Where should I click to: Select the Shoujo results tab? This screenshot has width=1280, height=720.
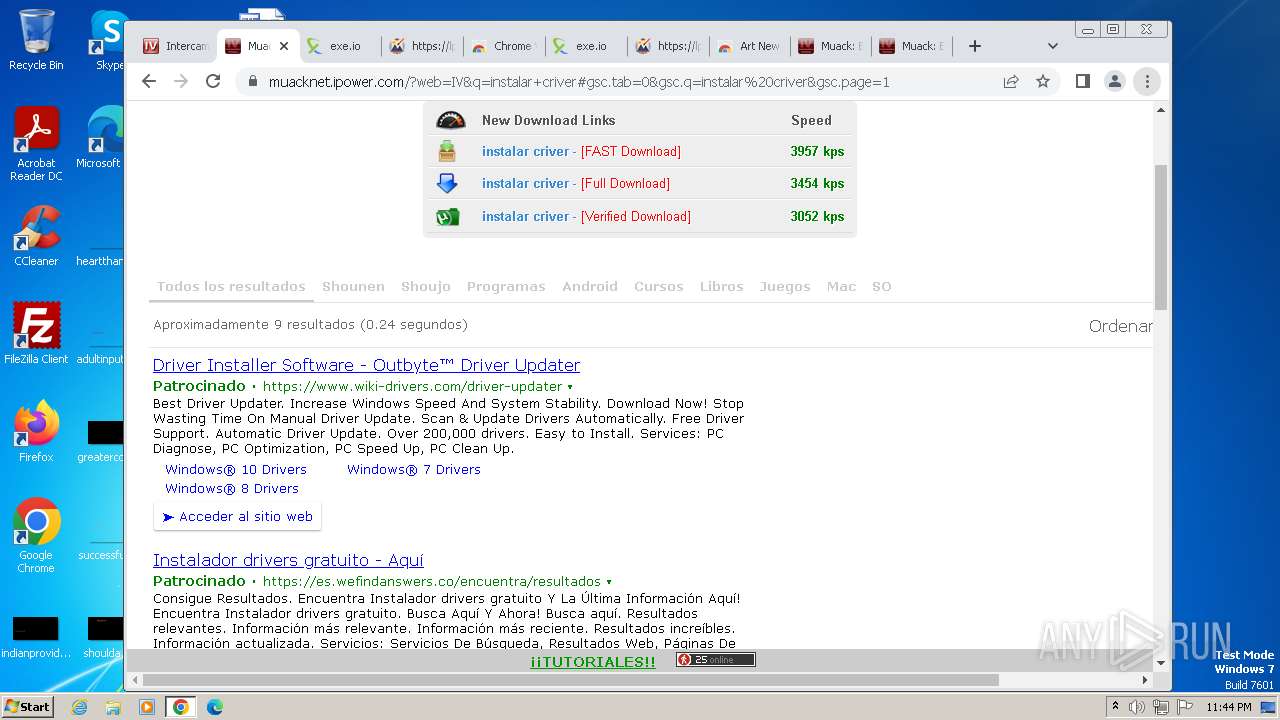pos(426,286)
